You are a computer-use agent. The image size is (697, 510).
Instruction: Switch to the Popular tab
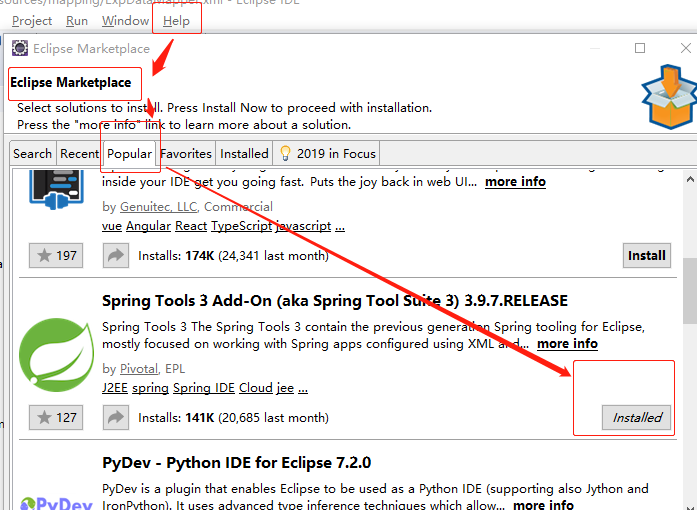coord(129,153)
